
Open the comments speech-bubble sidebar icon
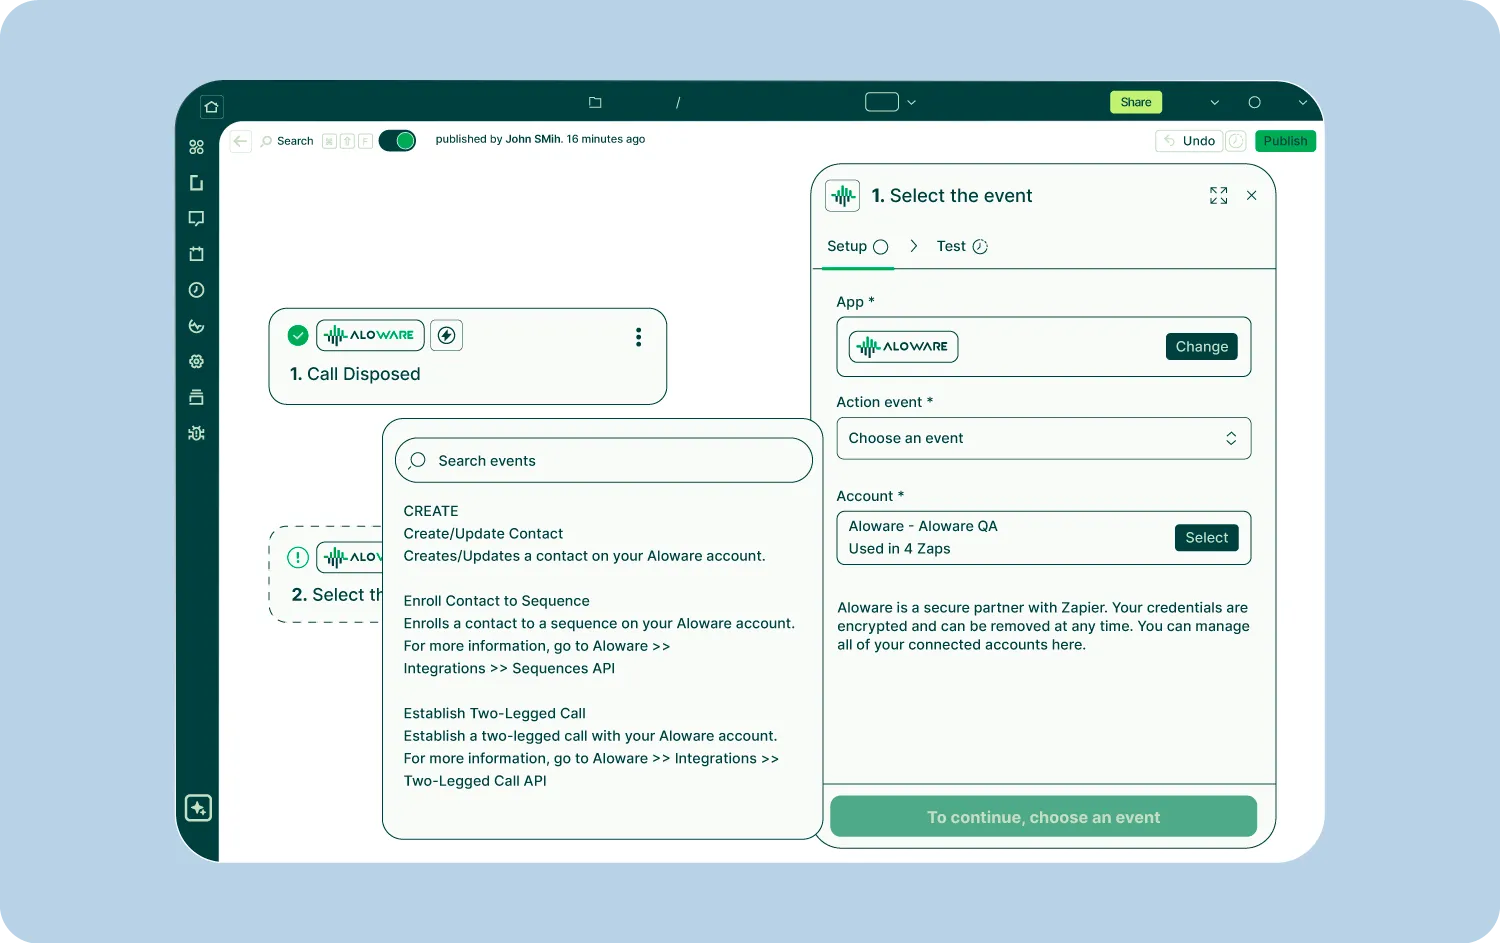[197, 219]
